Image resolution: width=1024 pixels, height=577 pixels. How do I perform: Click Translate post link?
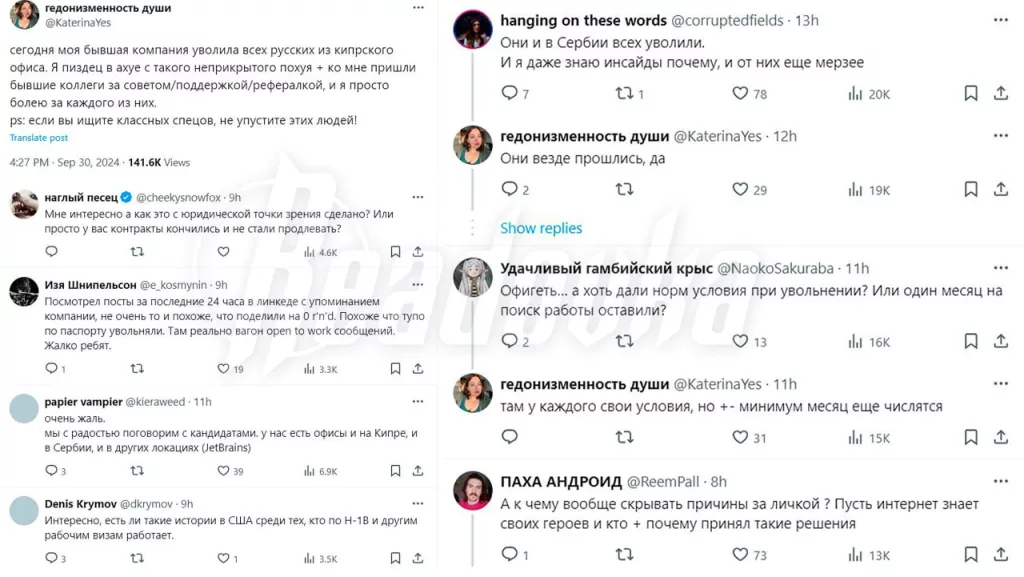39,138
